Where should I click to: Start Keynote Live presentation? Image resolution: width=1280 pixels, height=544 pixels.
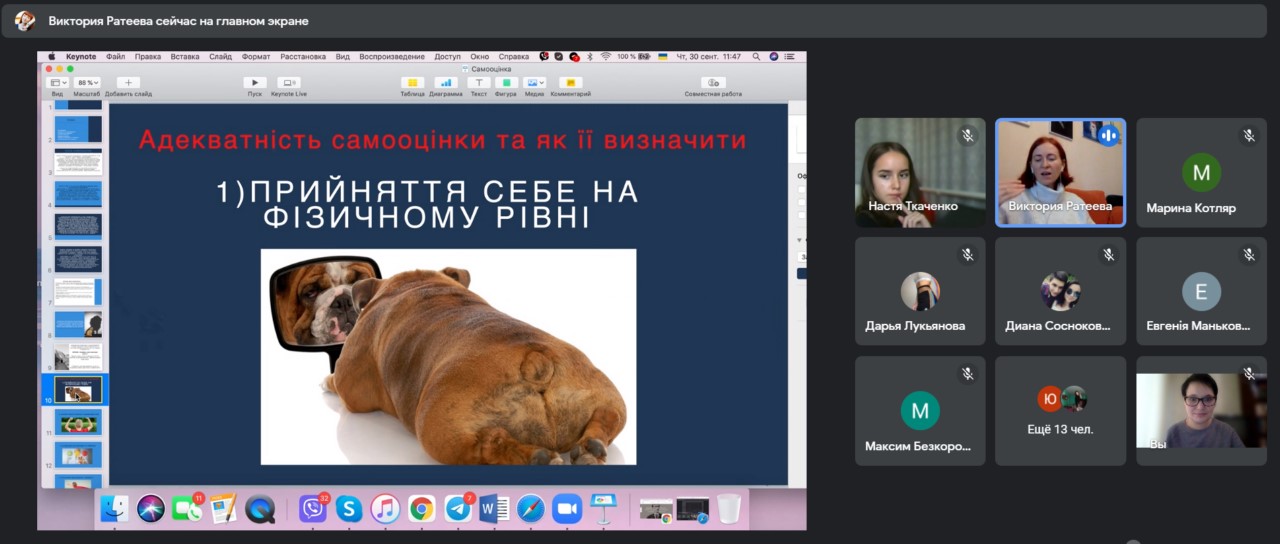pos(290,83)
